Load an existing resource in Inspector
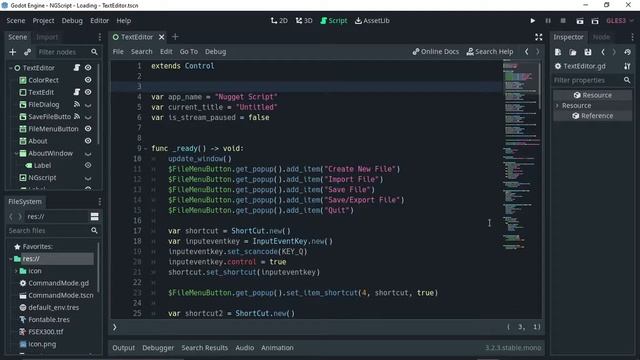This screenshot has height=360, width=640. pos(573,52)
